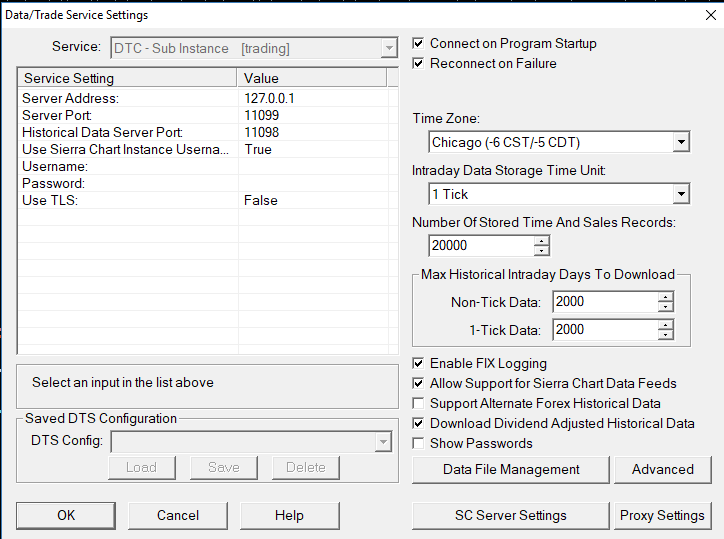Open the DTS Config dropdown
This screenshot has width=724, height=539.
(383, 441)
